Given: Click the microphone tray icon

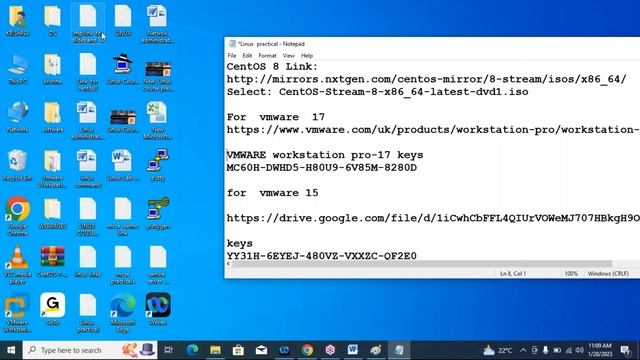Looking at the screenshot, I should [545, 350].
